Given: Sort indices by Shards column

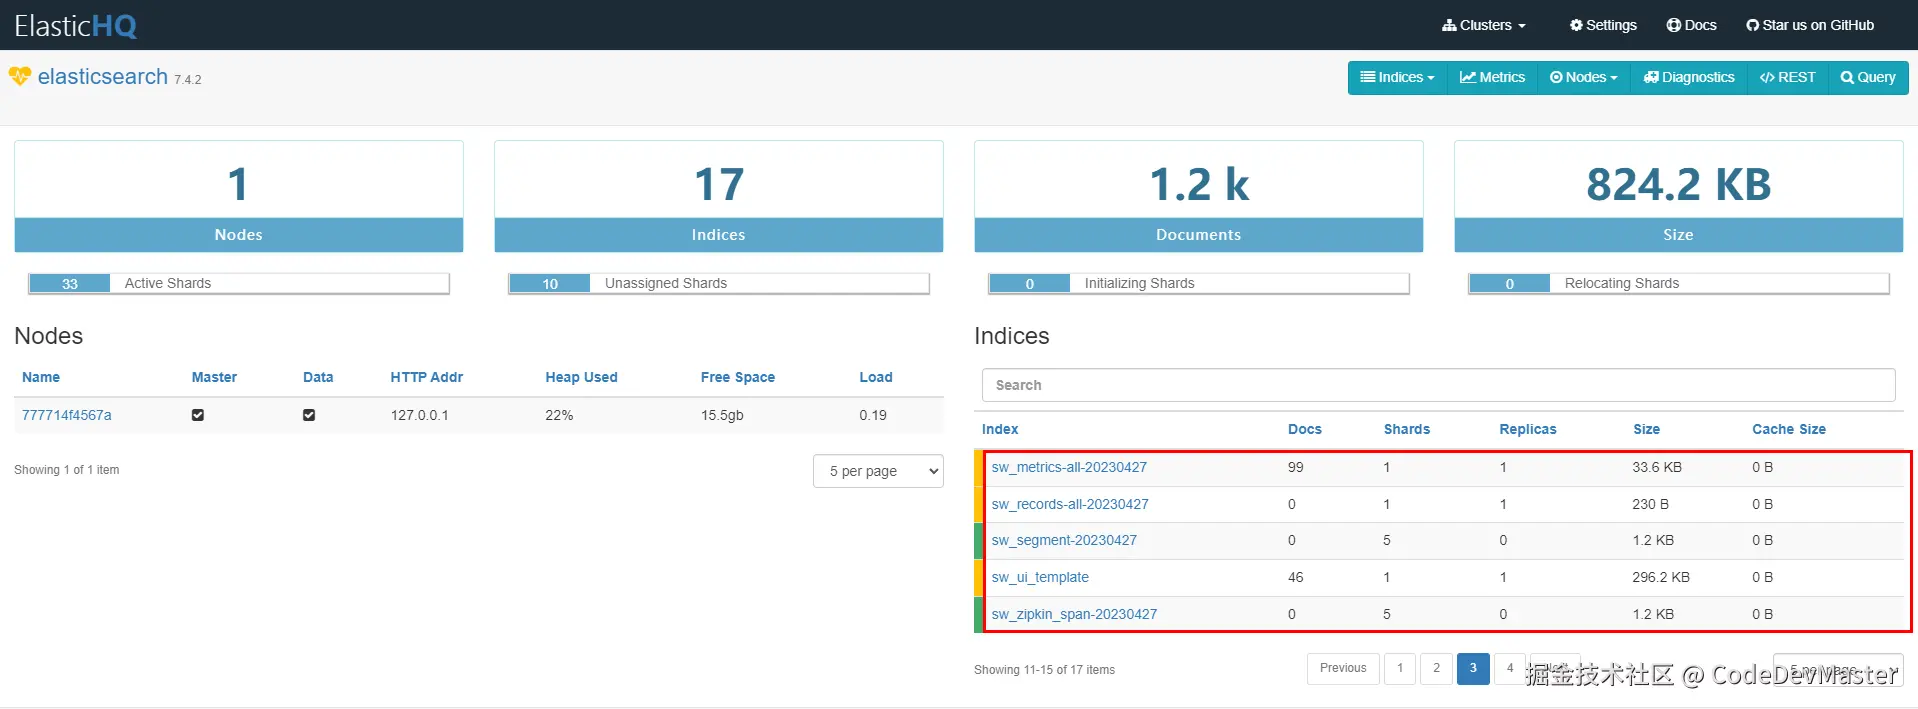Looking at the screenshot, I should tap(1407, 429).
